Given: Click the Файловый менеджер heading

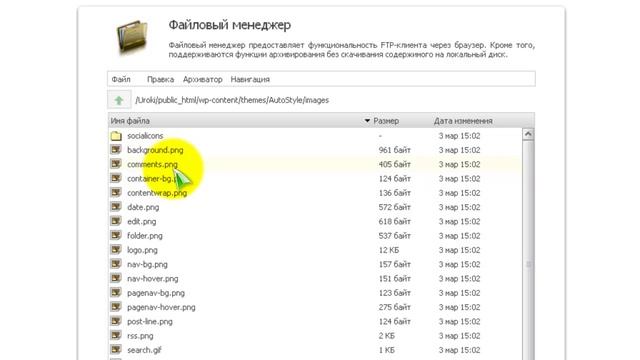Looking at the screenshot, I should coord(230,25).
